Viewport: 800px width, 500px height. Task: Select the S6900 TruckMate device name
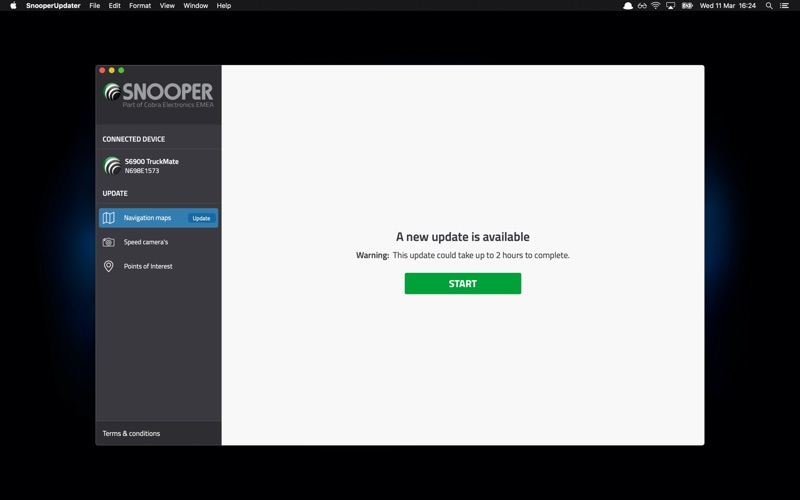(152, 161)
